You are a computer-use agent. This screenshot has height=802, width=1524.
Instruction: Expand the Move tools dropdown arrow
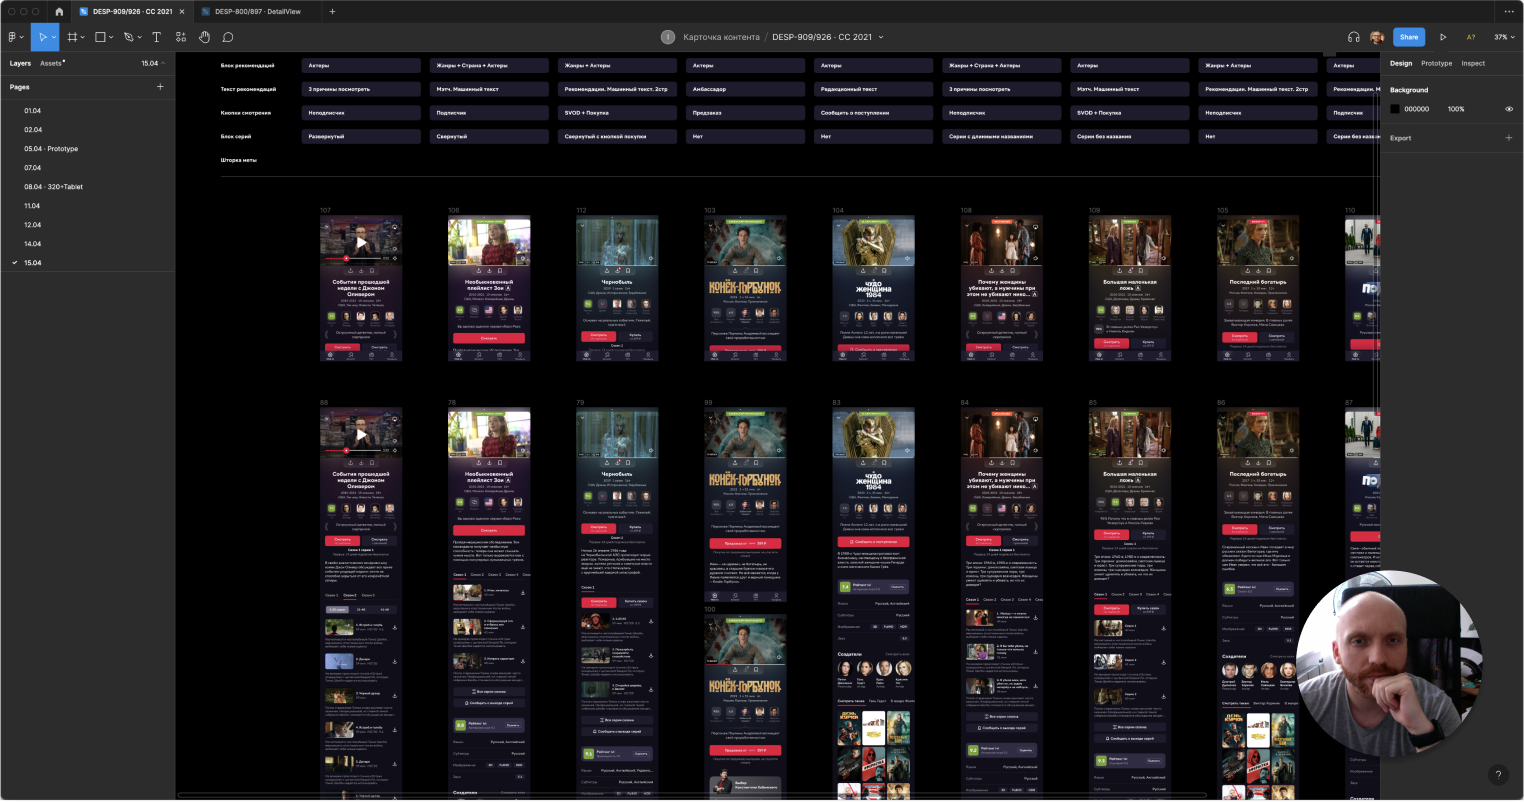click(55, 38)
